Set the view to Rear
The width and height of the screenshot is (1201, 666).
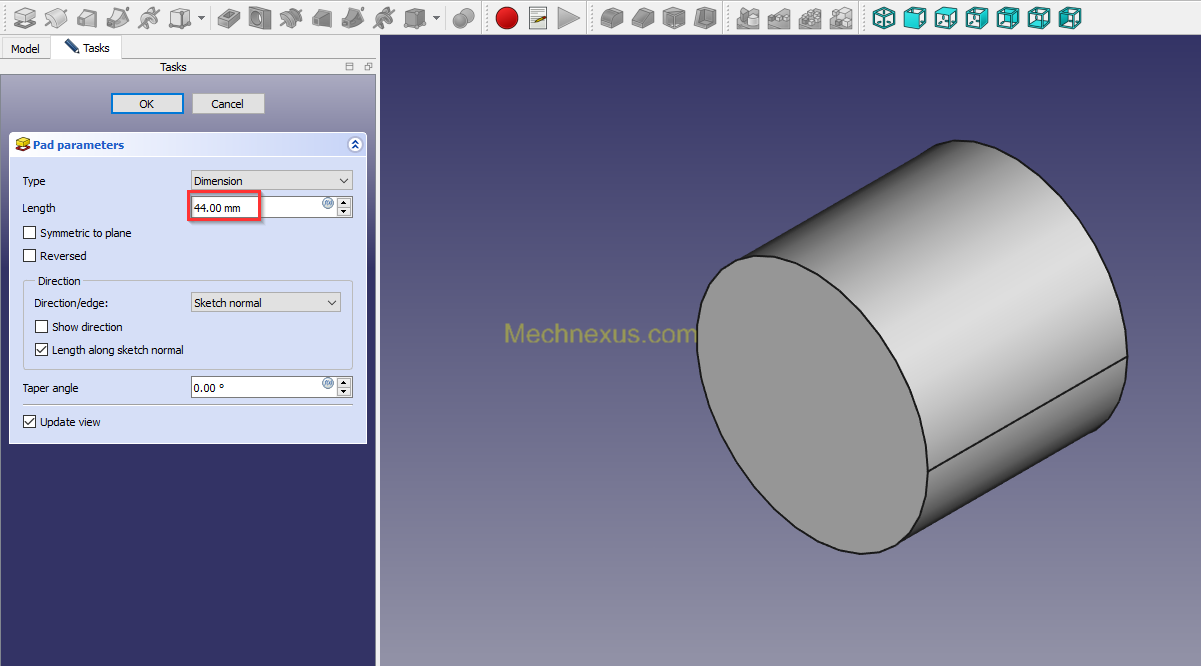[x=1008, y=17]
